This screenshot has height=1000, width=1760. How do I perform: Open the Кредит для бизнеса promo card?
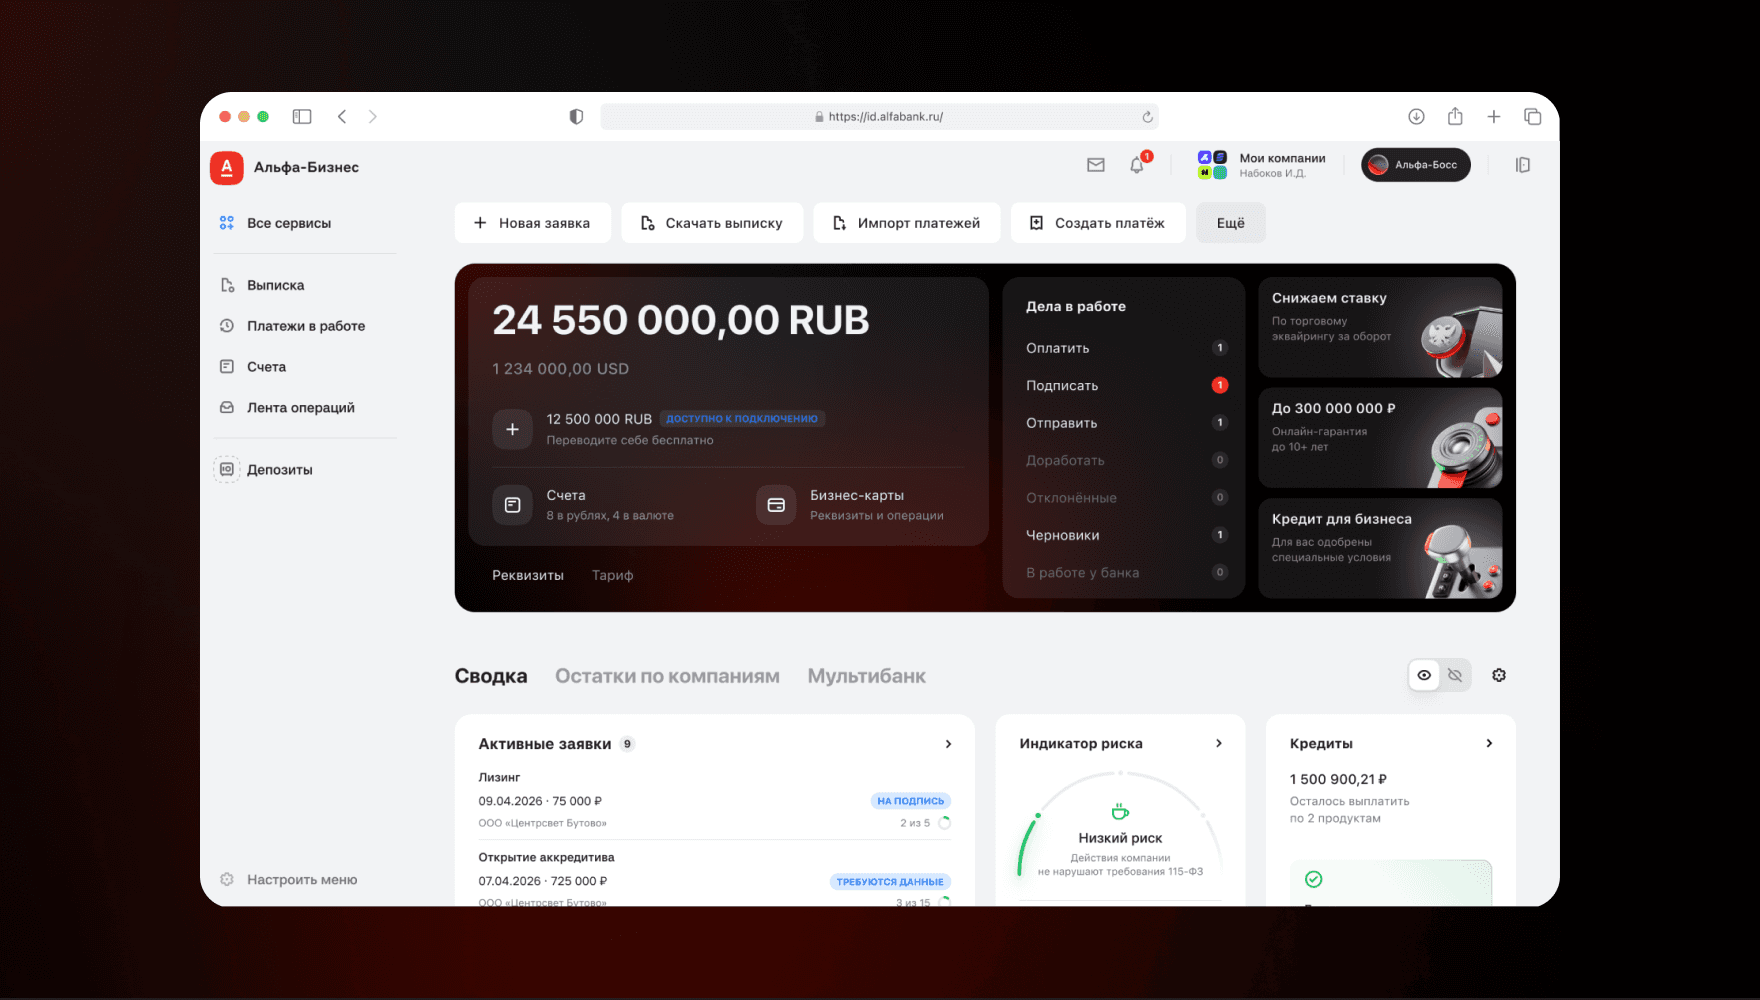pos(1380,548)
